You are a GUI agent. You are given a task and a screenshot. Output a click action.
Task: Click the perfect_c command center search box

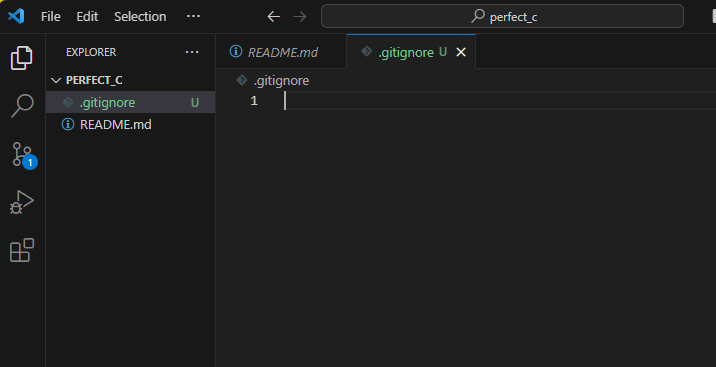point(502,16)
